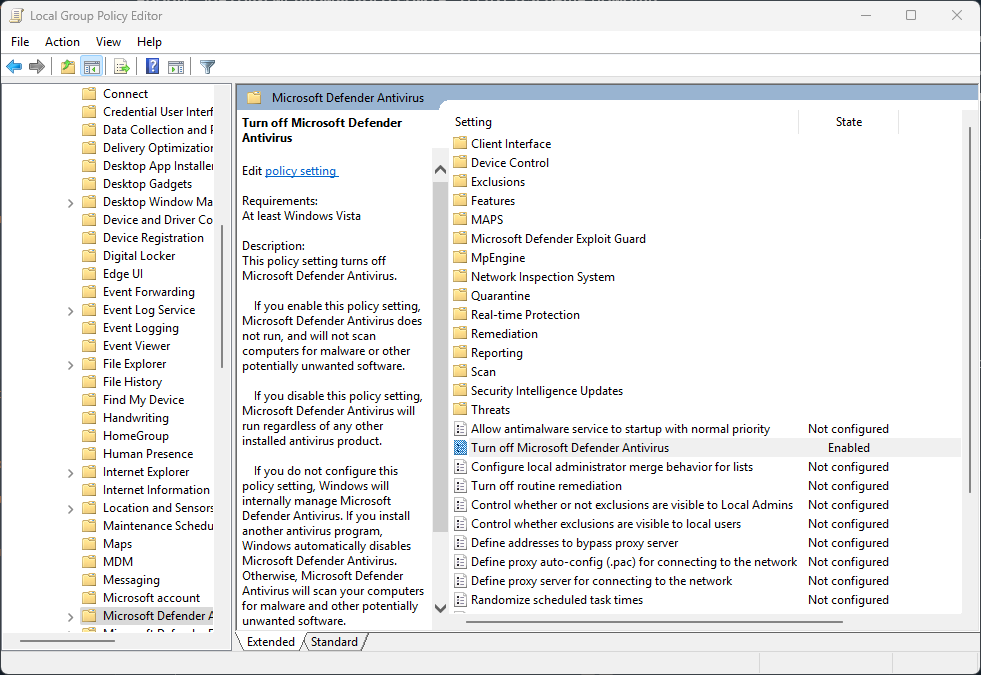The height and width of the screenshot is (675, 981).
Task: Expand the Internet Explorer tree node
Action: (70, 473)
